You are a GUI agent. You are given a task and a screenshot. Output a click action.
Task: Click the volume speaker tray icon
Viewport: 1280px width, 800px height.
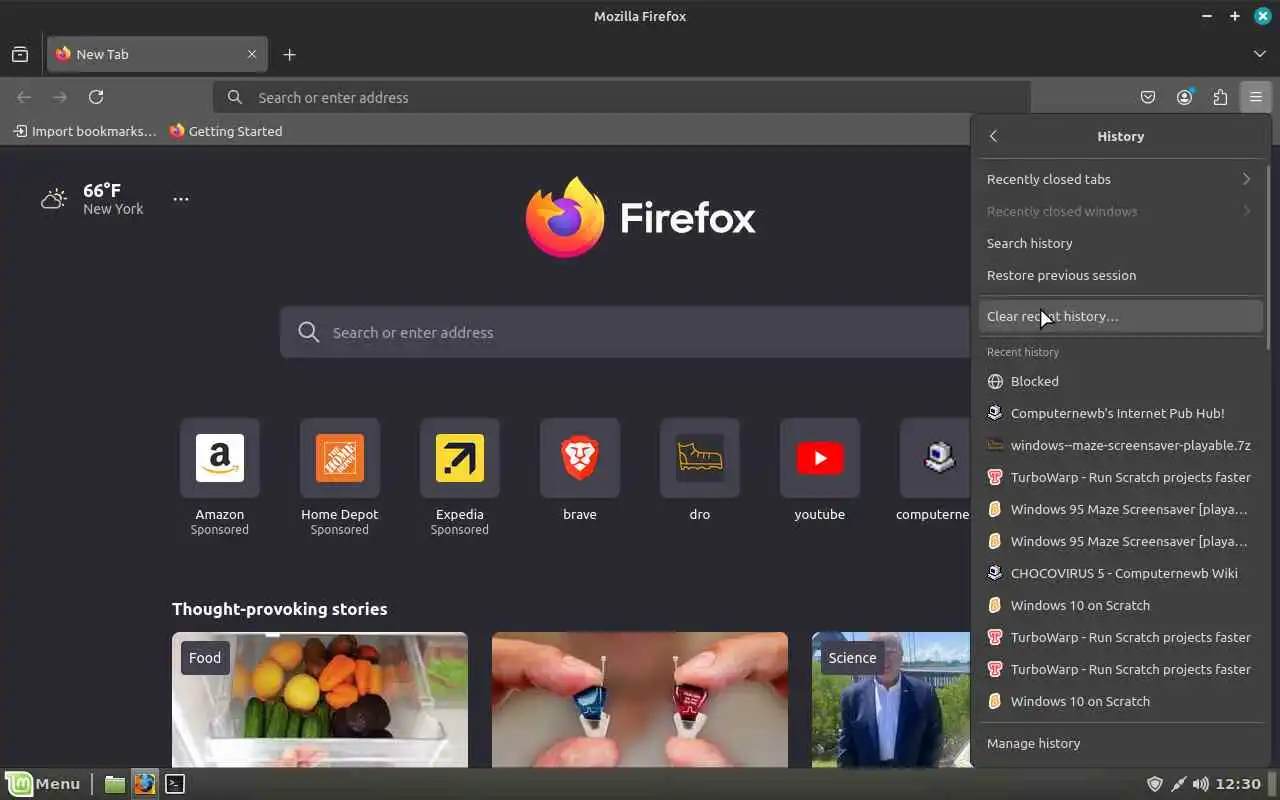coord(1201,784)
